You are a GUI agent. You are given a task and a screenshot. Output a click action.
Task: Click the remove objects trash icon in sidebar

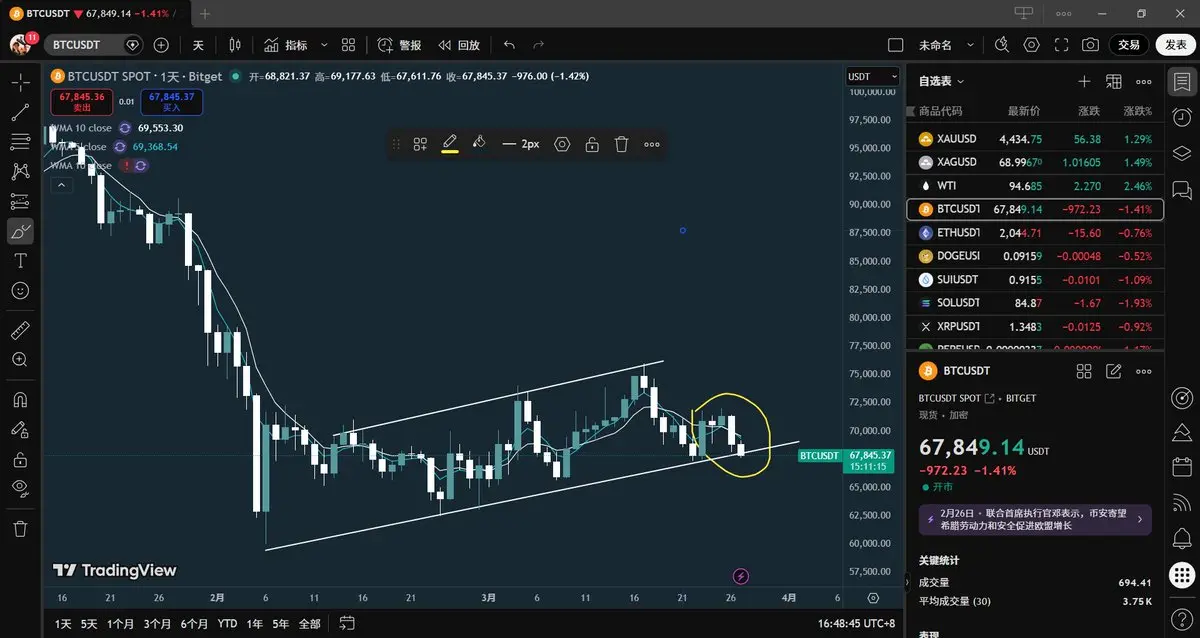(x=20, y=529)
